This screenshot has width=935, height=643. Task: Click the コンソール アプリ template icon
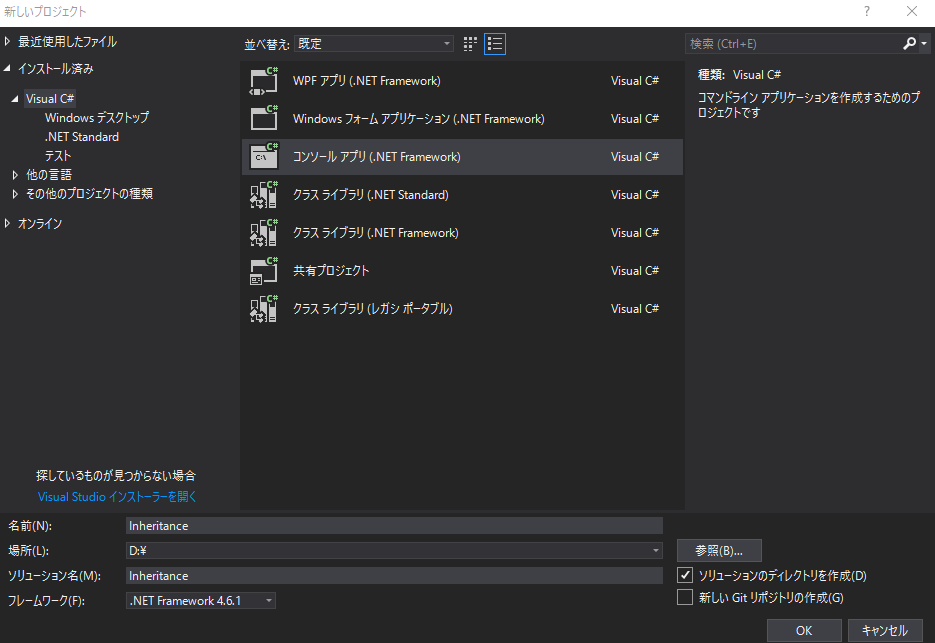264,157
